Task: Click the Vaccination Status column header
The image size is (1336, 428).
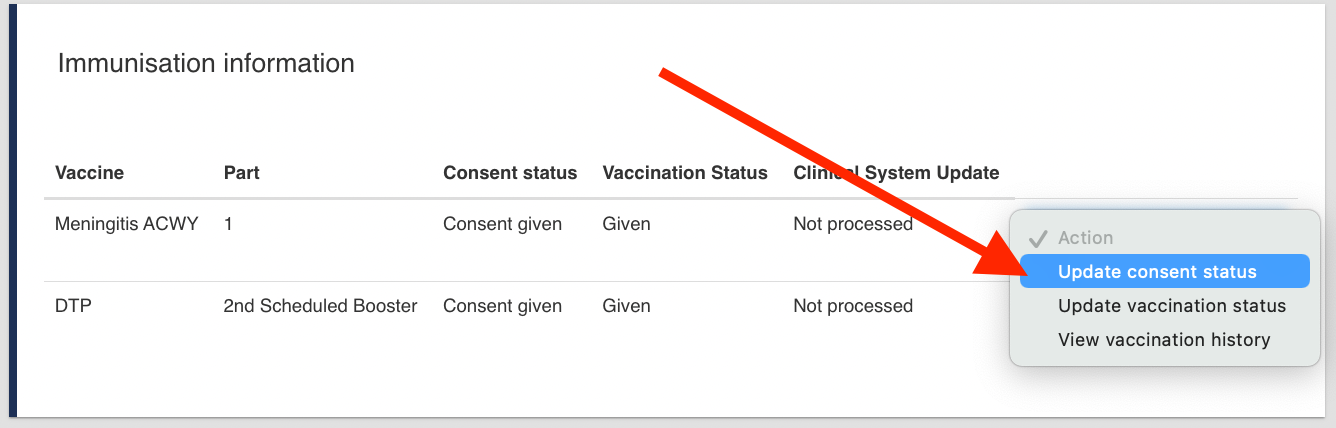Action: [685, 173]
